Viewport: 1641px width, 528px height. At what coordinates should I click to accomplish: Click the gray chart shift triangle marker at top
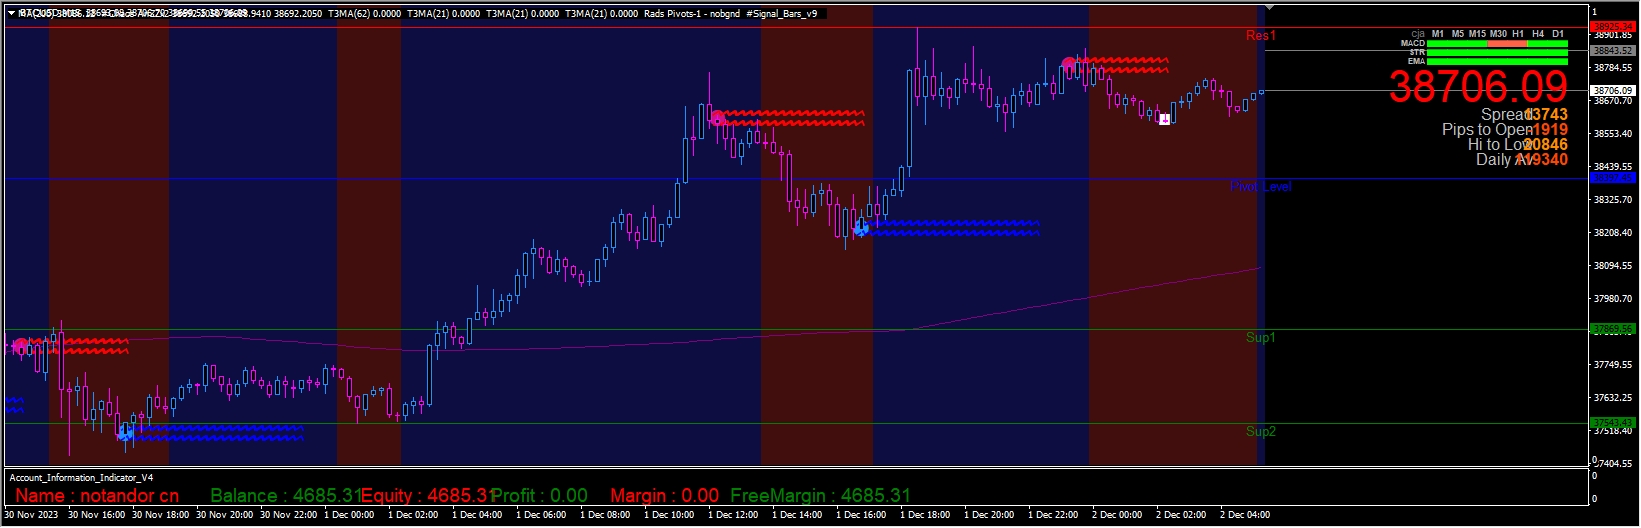(x=1269, y=8)
